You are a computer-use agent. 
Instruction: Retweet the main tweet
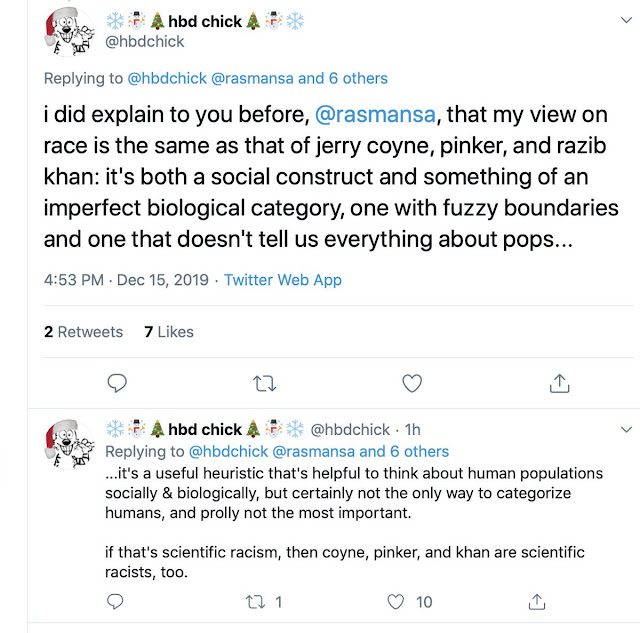pyautogui.click(x=265, y=382)
